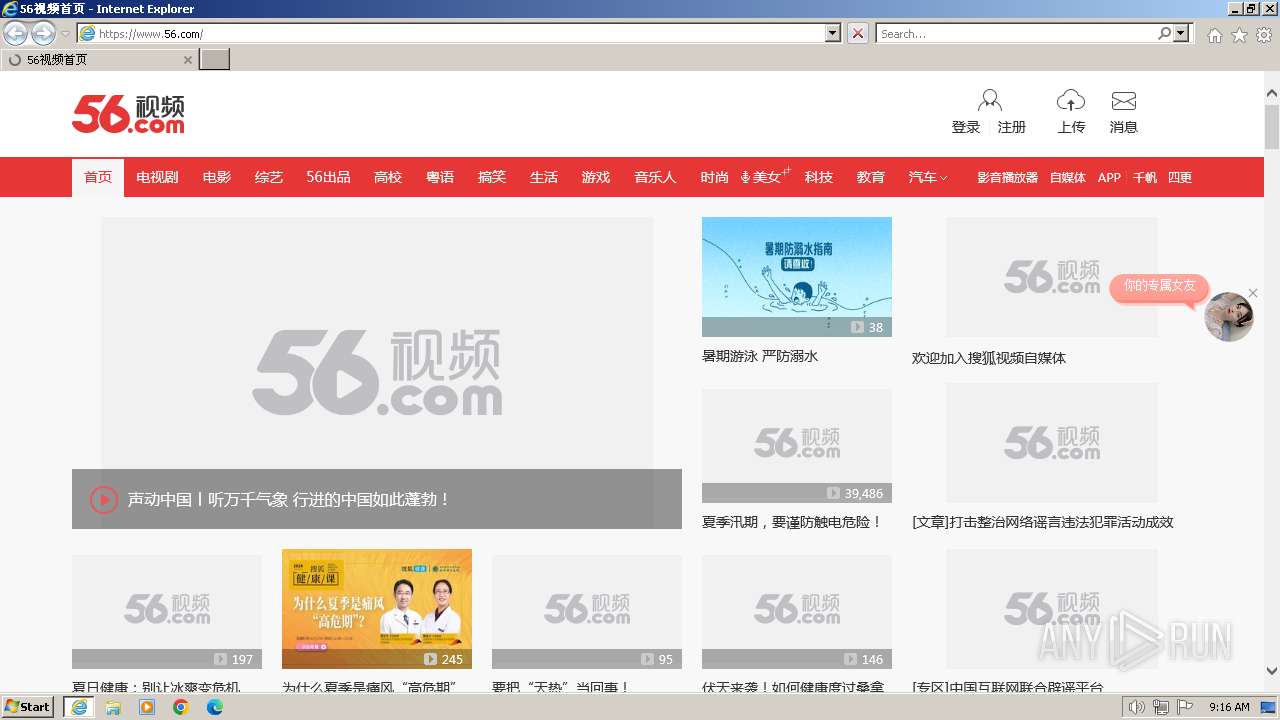
Task: Click the 登录 user icon
Action: click(990, 100)
